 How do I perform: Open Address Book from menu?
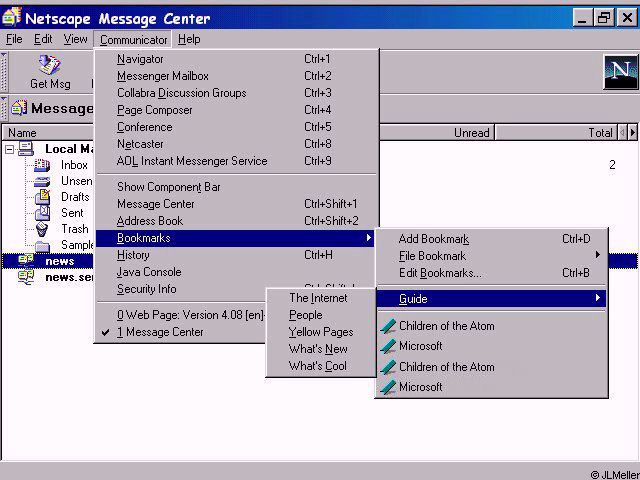(236, 221)
